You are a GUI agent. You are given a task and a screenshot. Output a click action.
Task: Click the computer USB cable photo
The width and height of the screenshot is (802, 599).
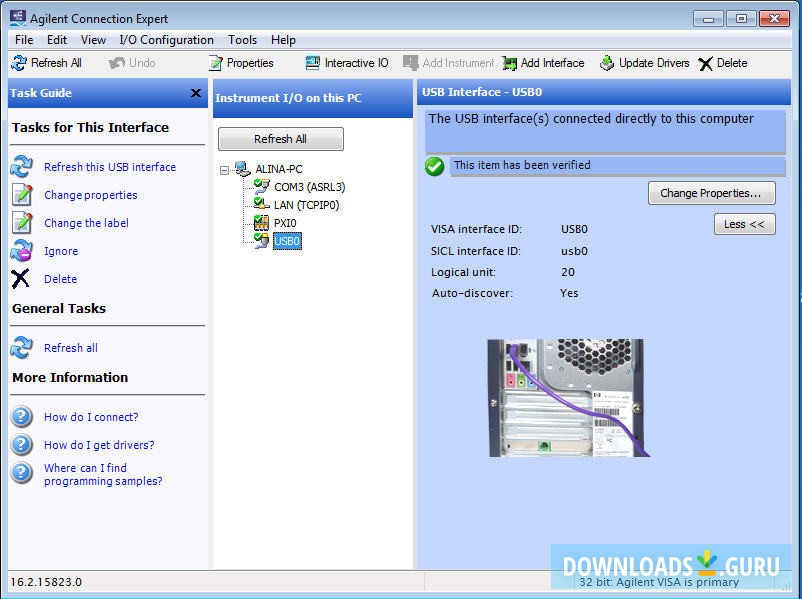click(x=568, y=397)
